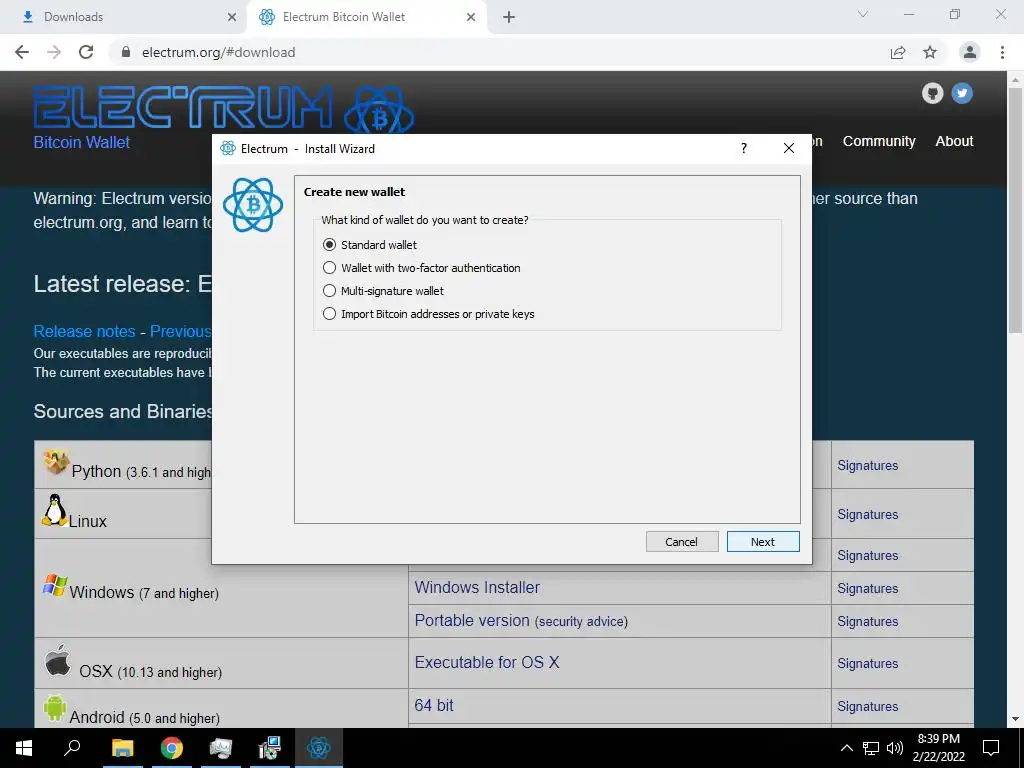Viewport: 1024px width, 768px height.
Task: Click the Electrum logo inside the wizard
Action: (253, 205)
